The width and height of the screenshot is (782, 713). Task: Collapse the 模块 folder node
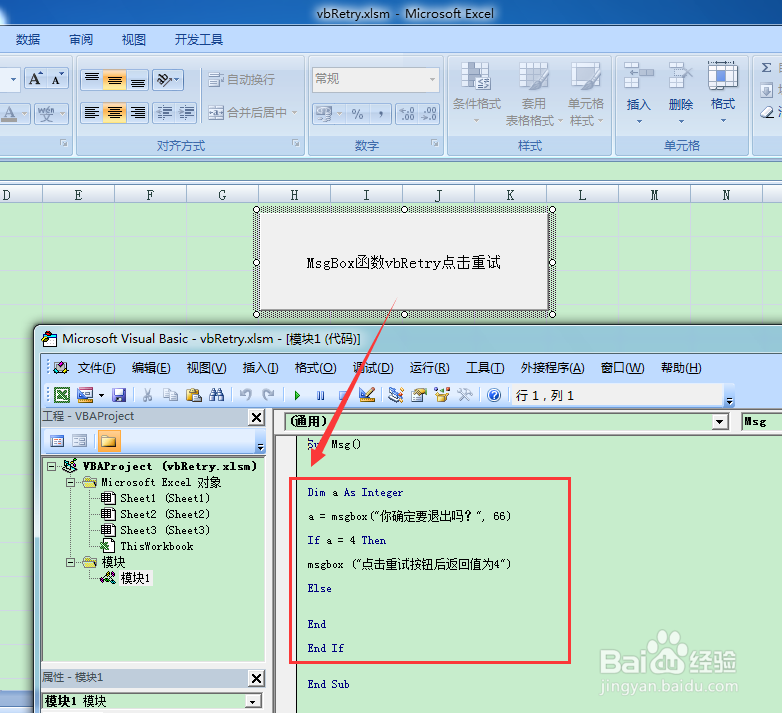pyautogui.click(x=70, y=562)
